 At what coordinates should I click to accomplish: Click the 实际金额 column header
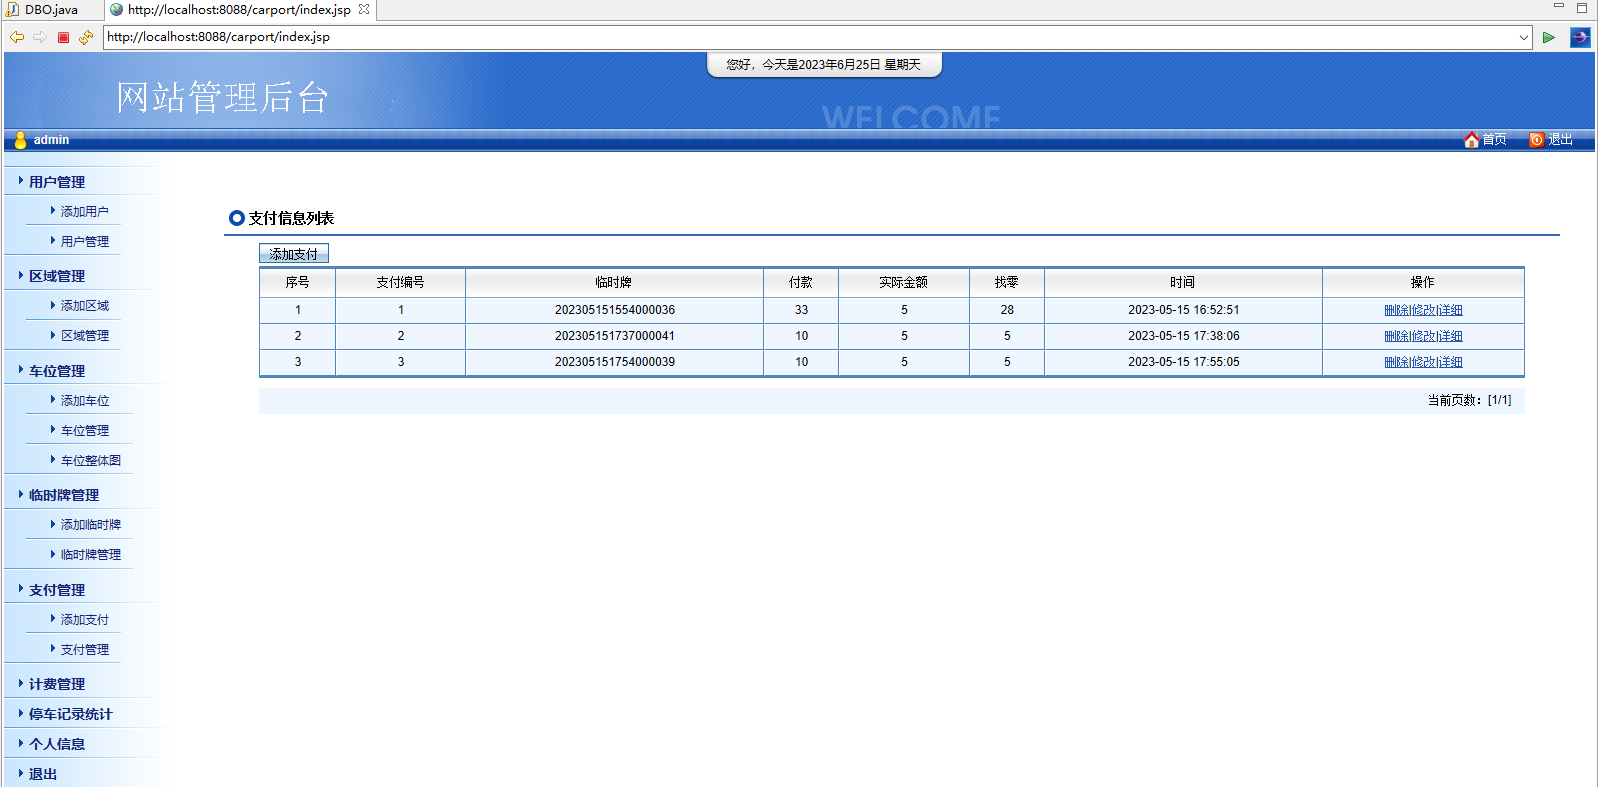[x=904, y=283]
